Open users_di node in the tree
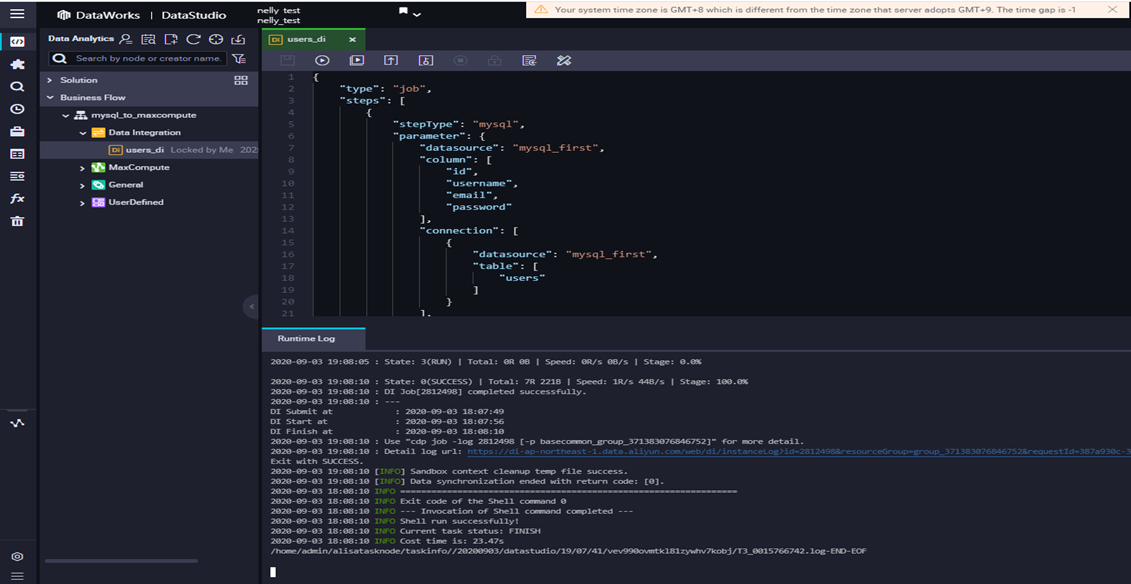The height and width of the screenshot is (584, 1131). (x=145, y=150)
